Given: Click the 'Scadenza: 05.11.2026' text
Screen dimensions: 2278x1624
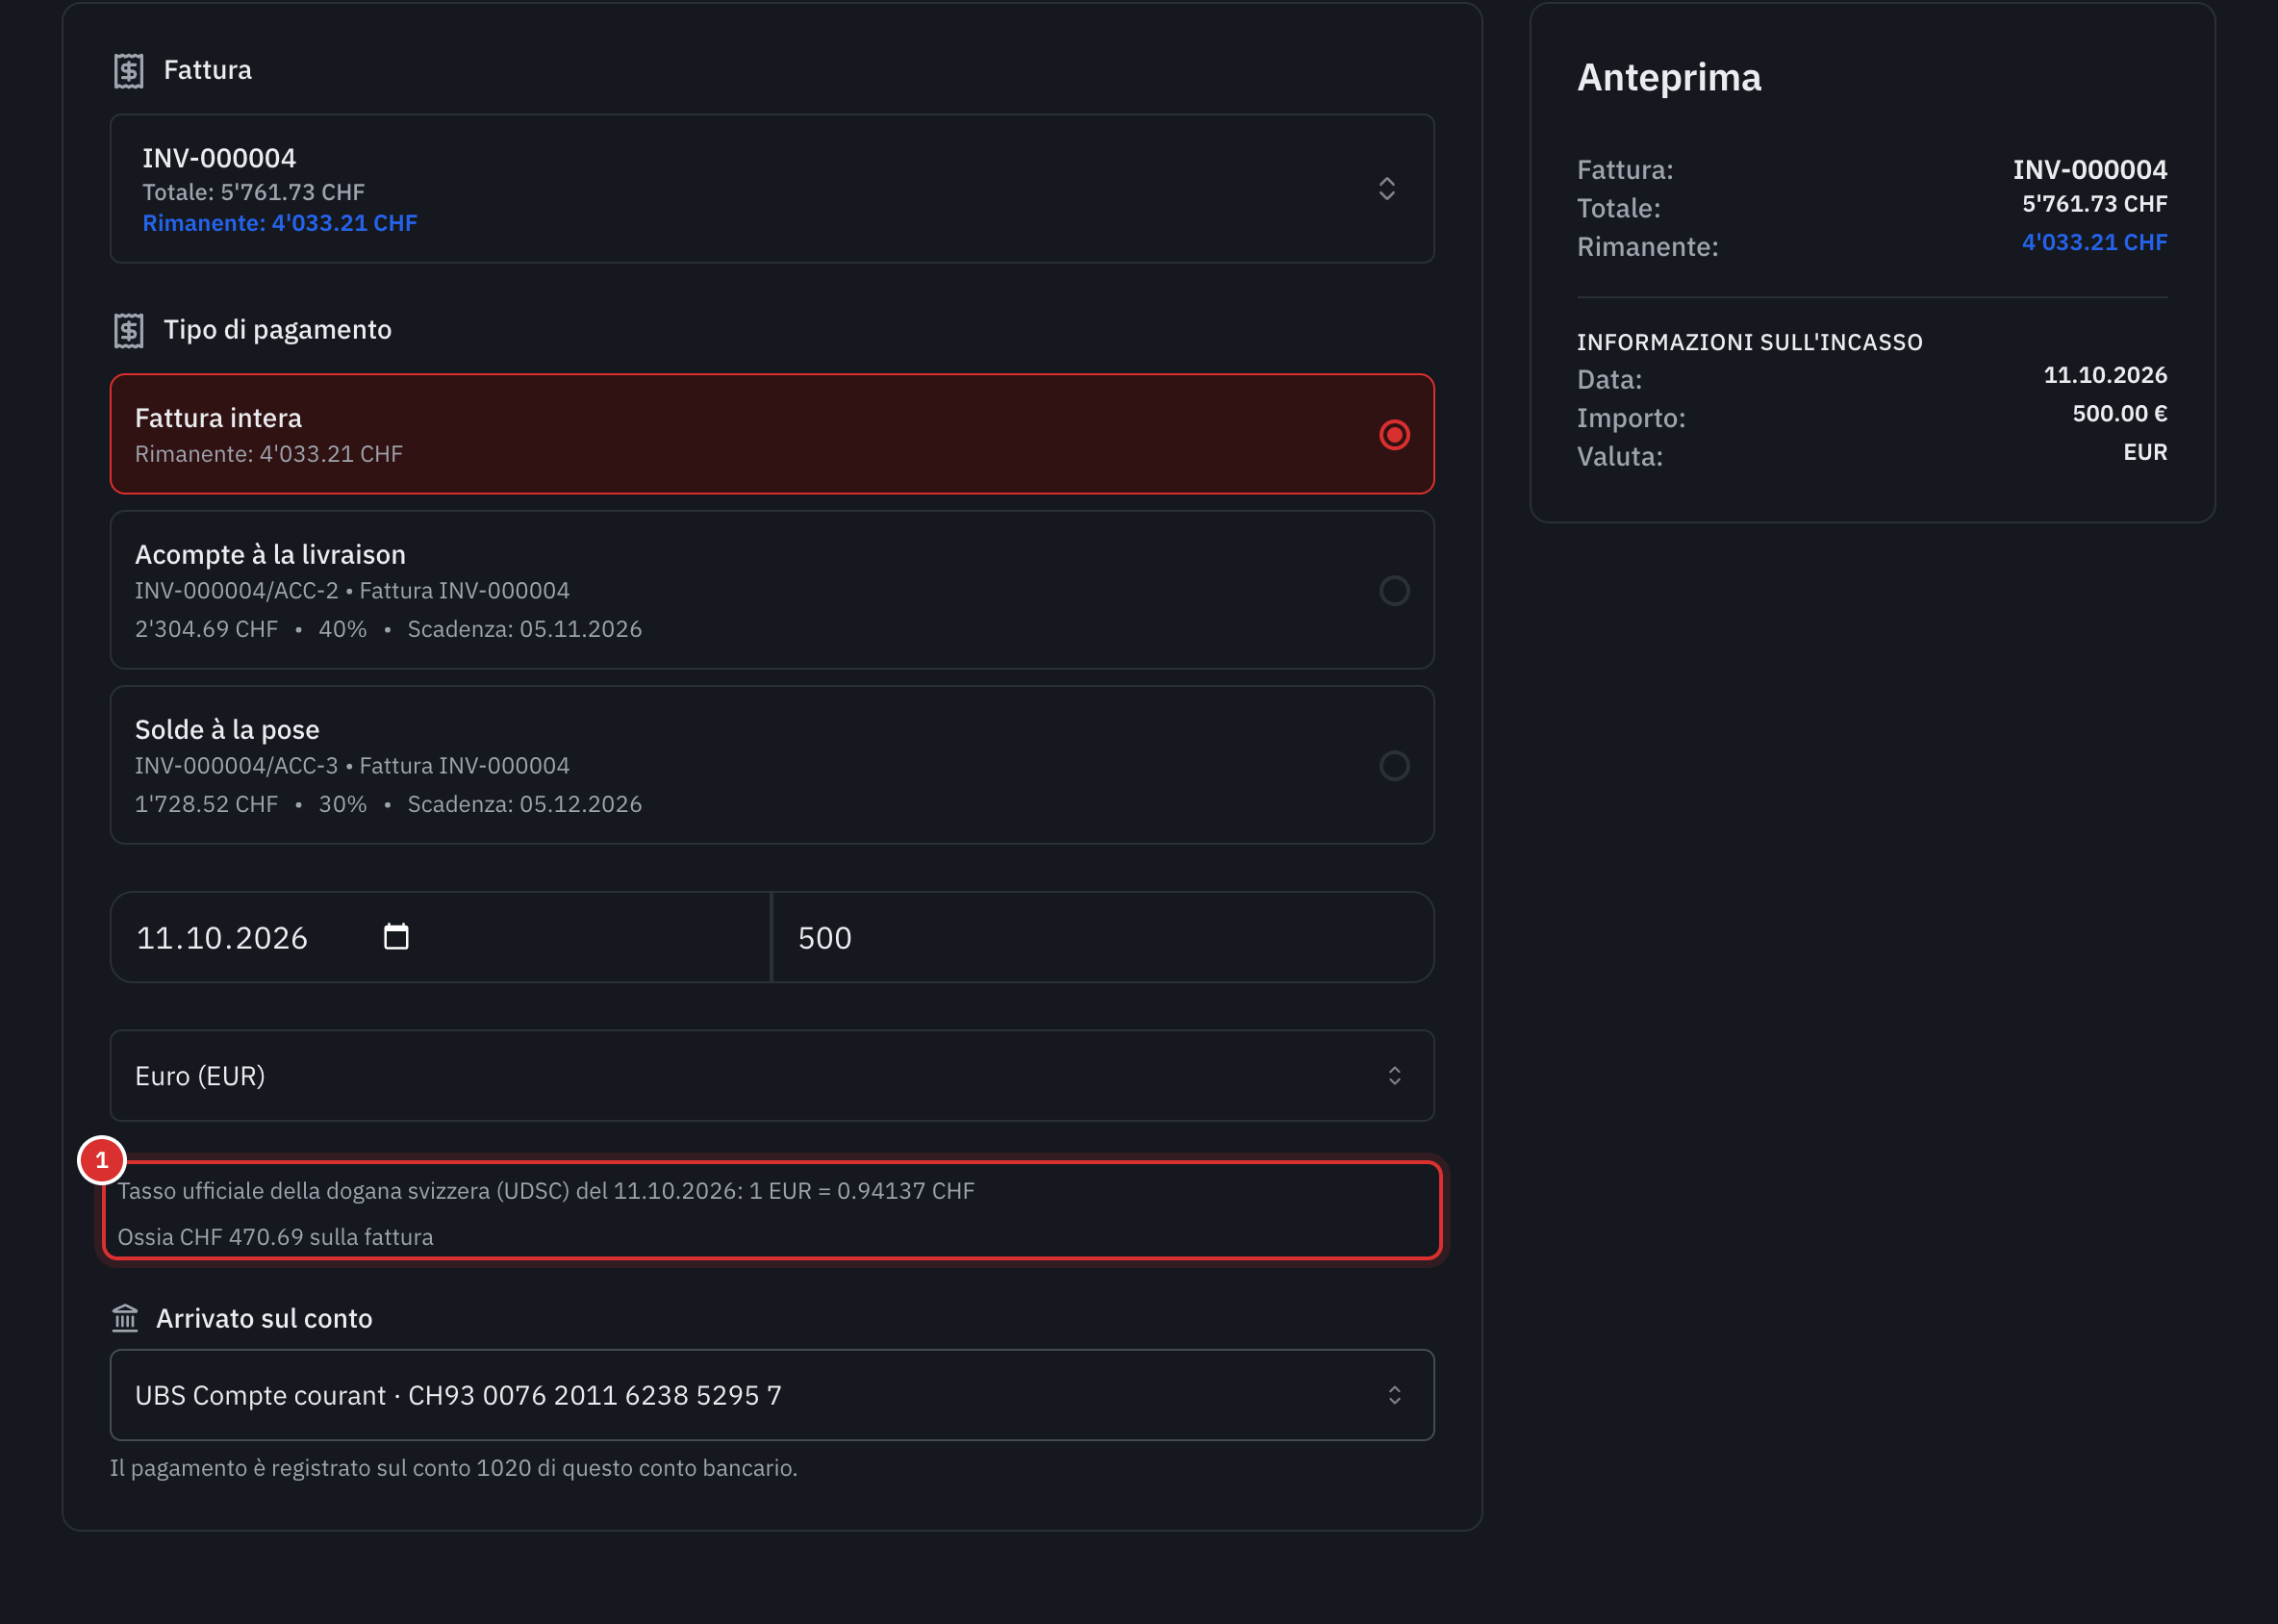Looking at the screenshot, I should (525, 629).
